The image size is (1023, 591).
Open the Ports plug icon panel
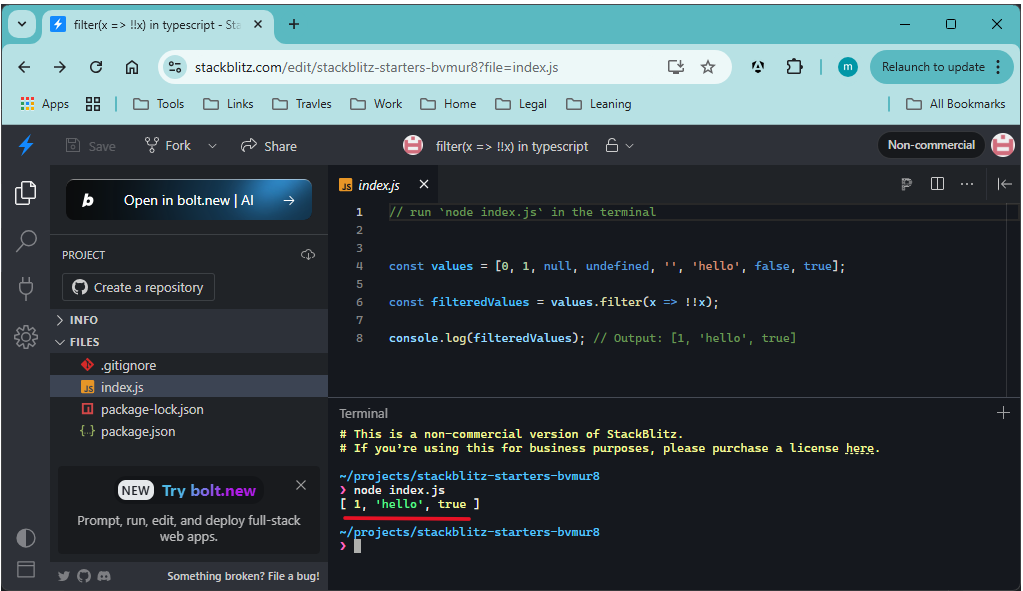click(x=26, y=289)
